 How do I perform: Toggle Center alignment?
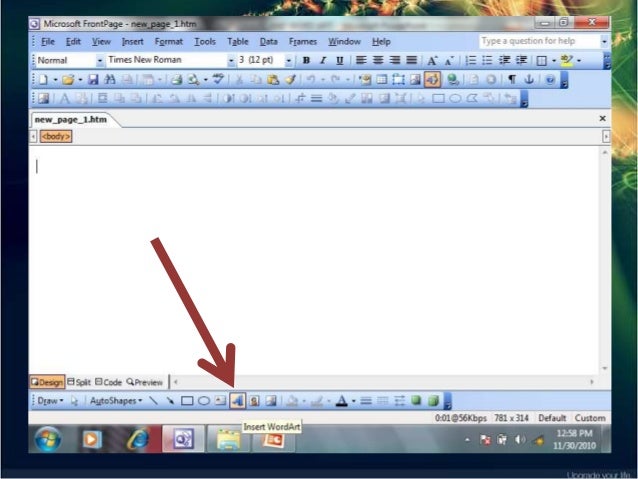tap(378, 61)
